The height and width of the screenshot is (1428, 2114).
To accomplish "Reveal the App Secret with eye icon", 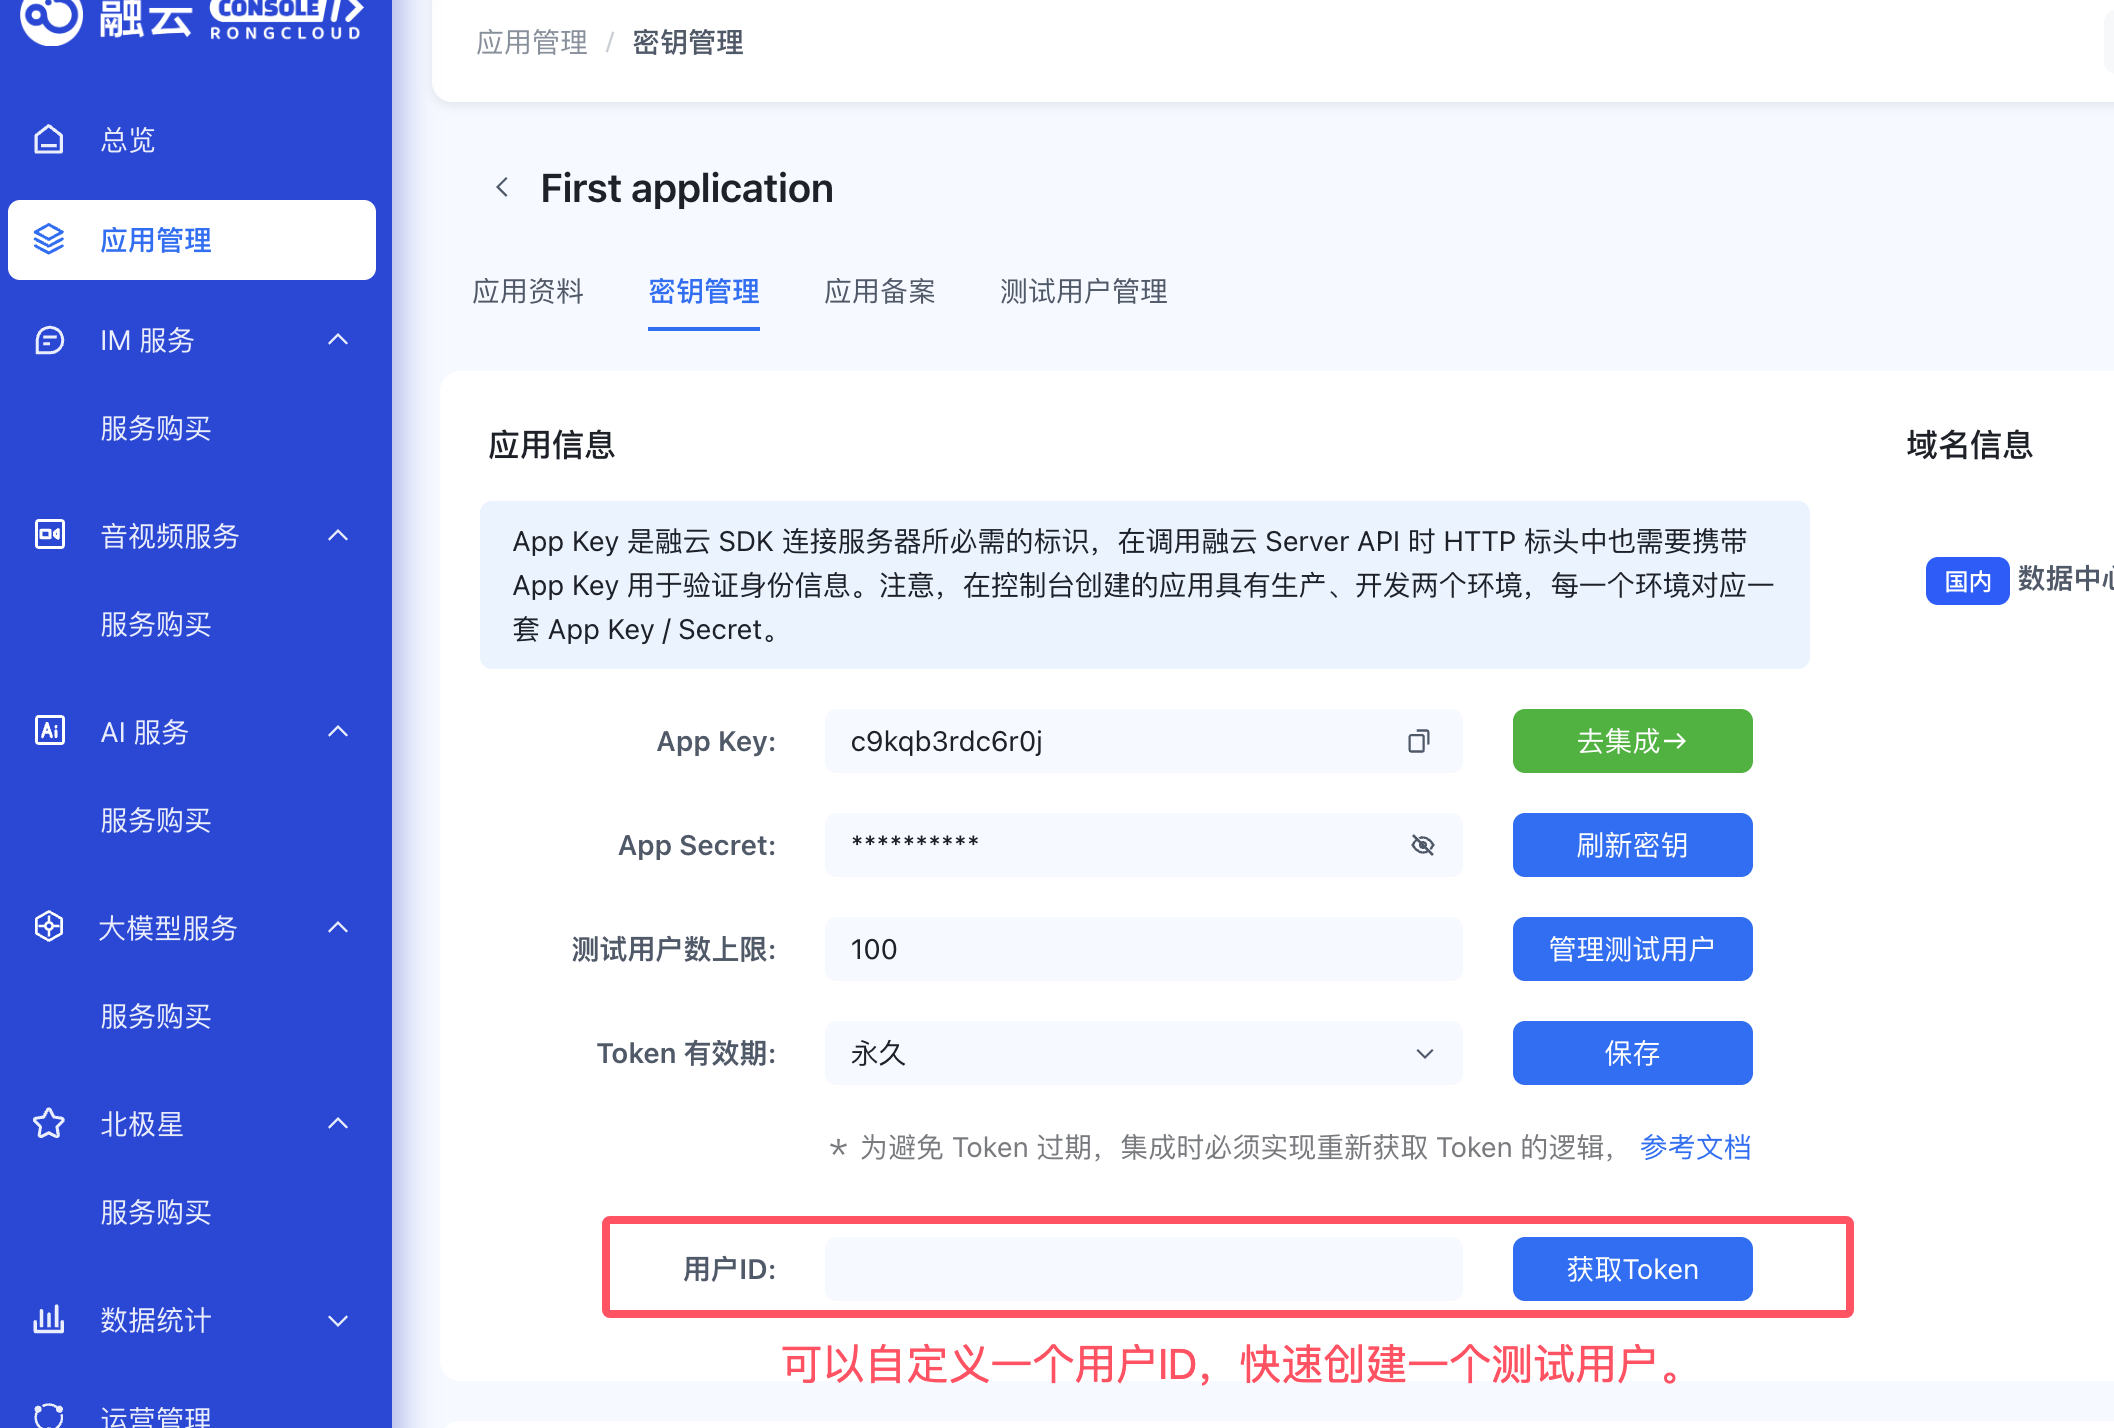I will [1422, 845].
